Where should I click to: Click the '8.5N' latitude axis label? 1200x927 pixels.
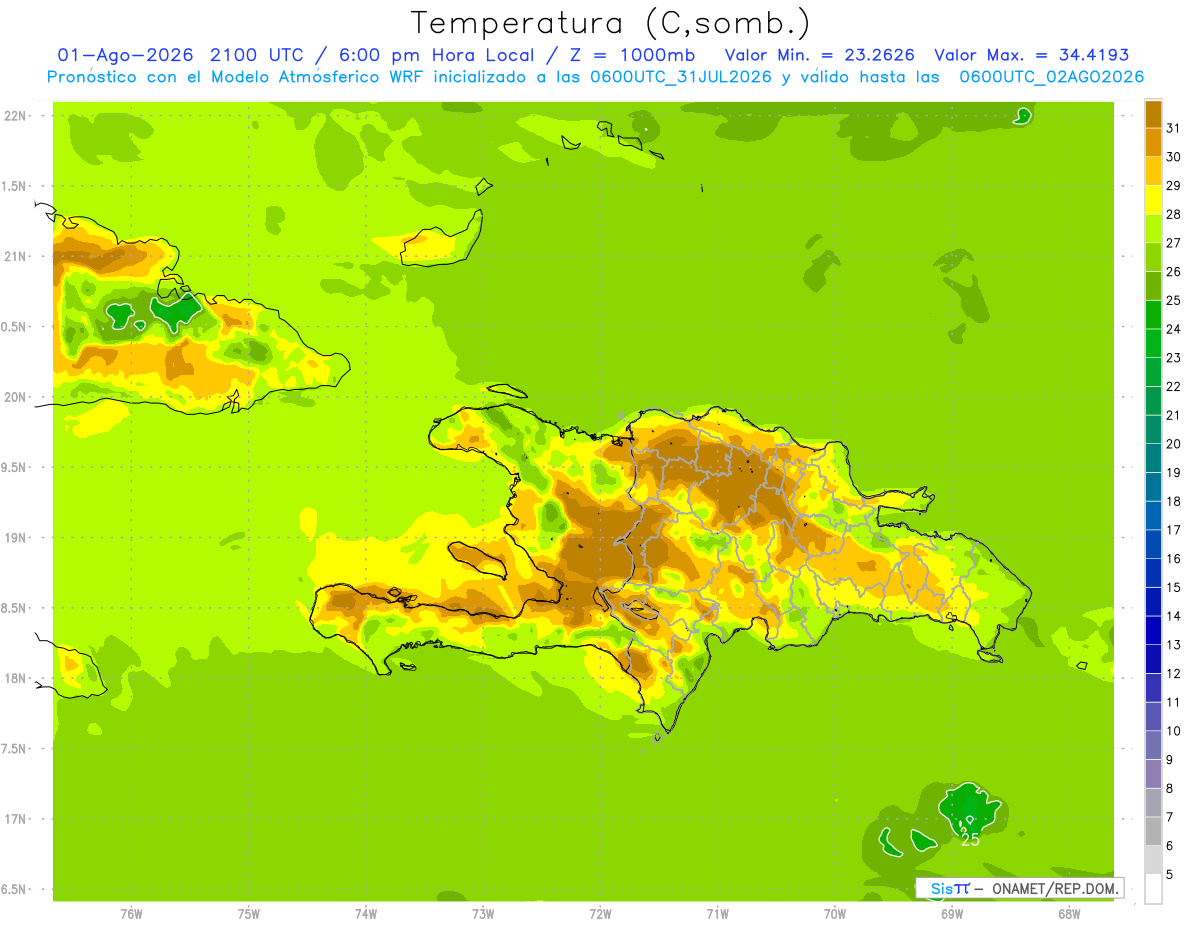pos(15,609)
